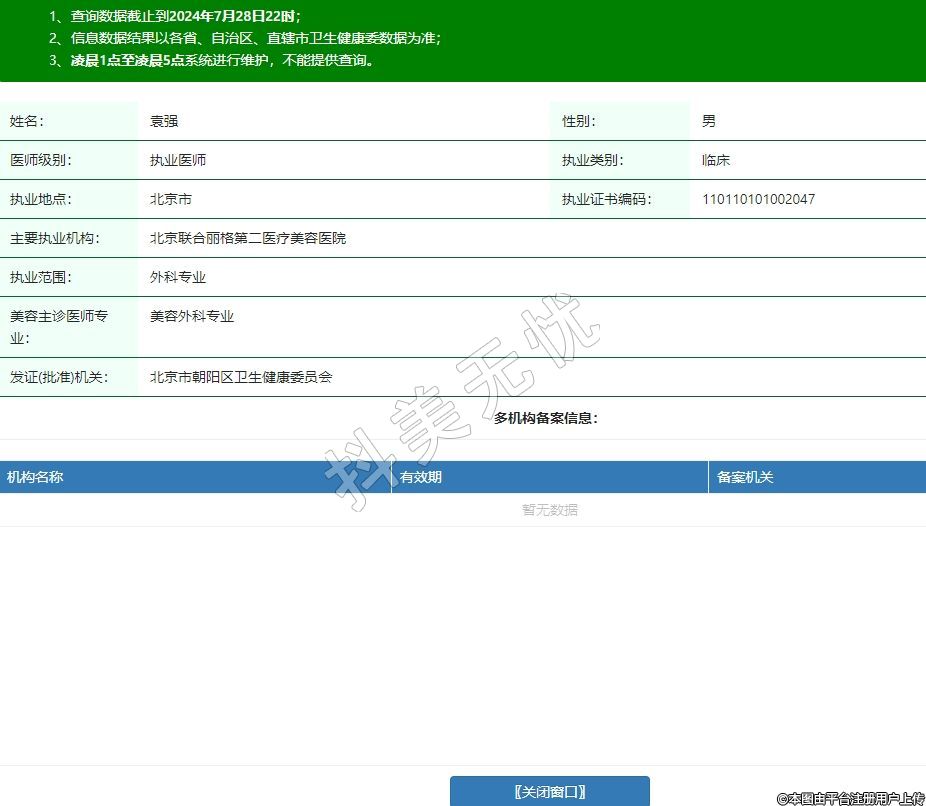Select the 外科专业 practice scope value

coord(178,277)
